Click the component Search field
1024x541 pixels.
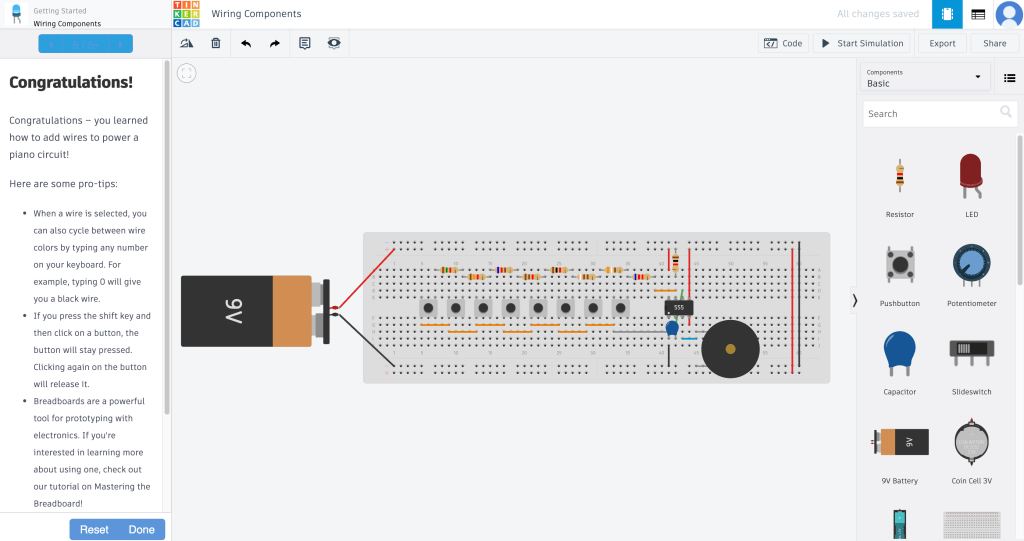click(930, 114)
